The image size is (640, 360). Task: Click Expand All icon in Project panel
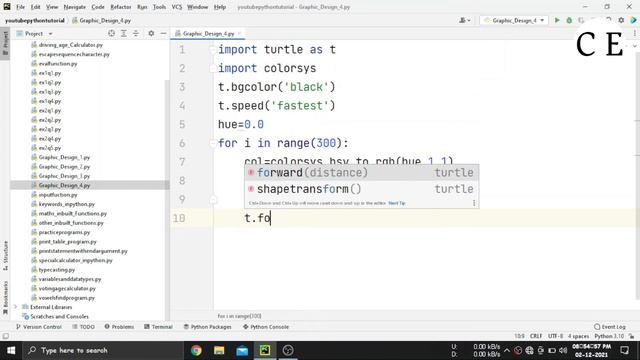click(x=124, y=33)
